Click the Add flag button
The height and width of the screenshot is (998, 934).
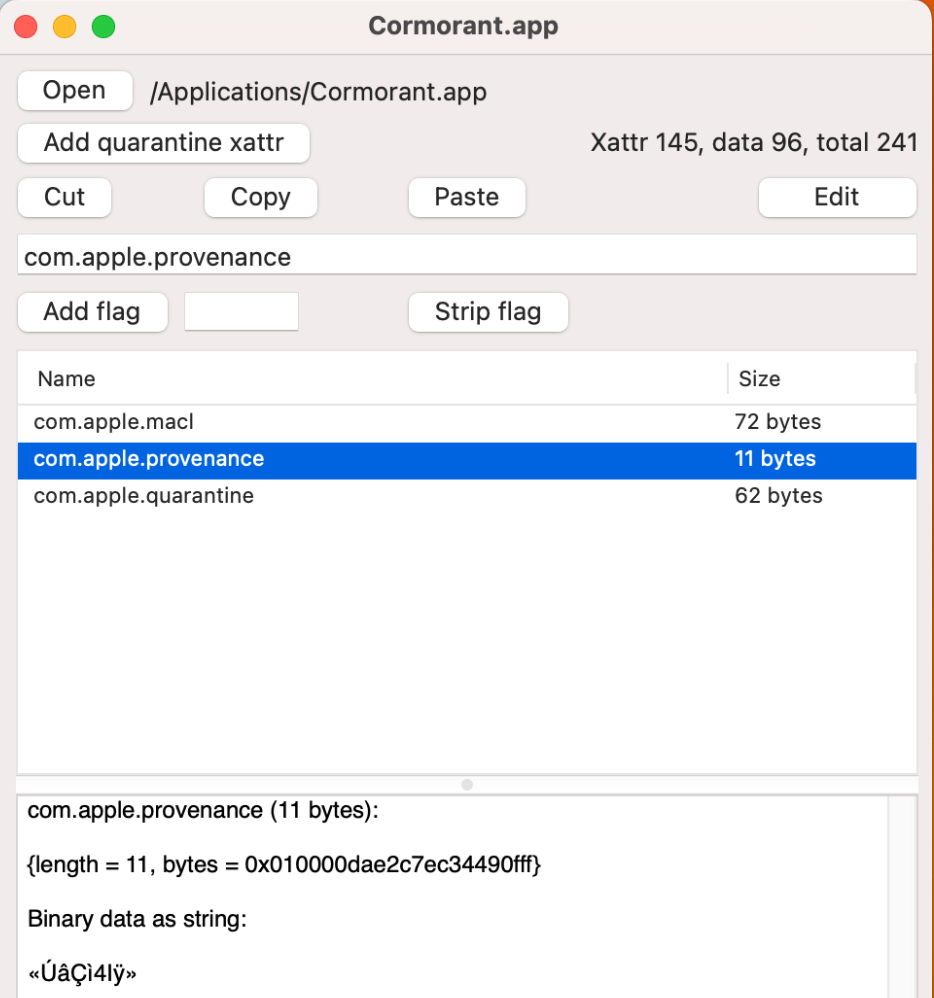[x=92, y=312]
